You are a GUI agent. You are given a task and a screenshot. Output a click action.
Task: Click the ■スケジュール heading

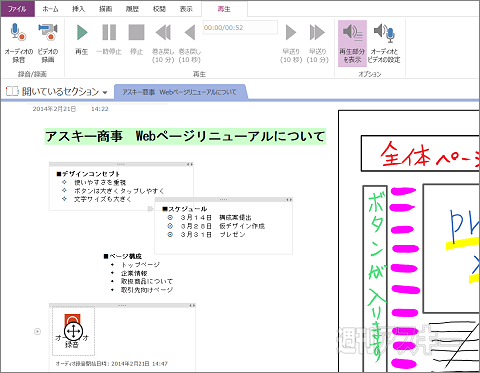[184, 209]
